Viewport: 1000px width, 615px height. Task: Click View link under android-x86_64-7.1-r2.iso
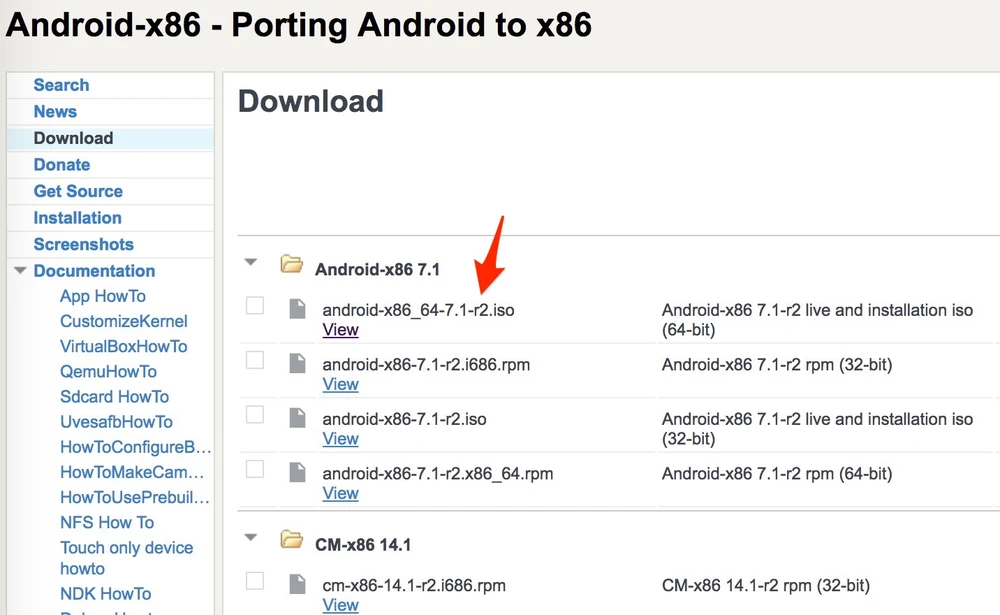click(x=340, y=330)
